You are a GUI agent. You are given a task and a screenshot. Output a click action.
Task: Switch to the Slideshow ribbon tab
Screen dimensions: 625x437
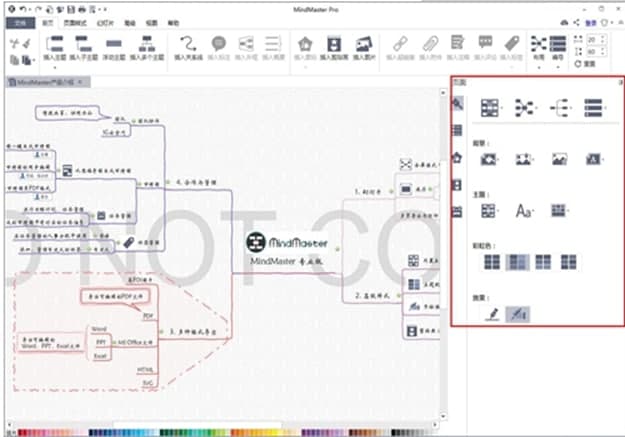[105, 23]
